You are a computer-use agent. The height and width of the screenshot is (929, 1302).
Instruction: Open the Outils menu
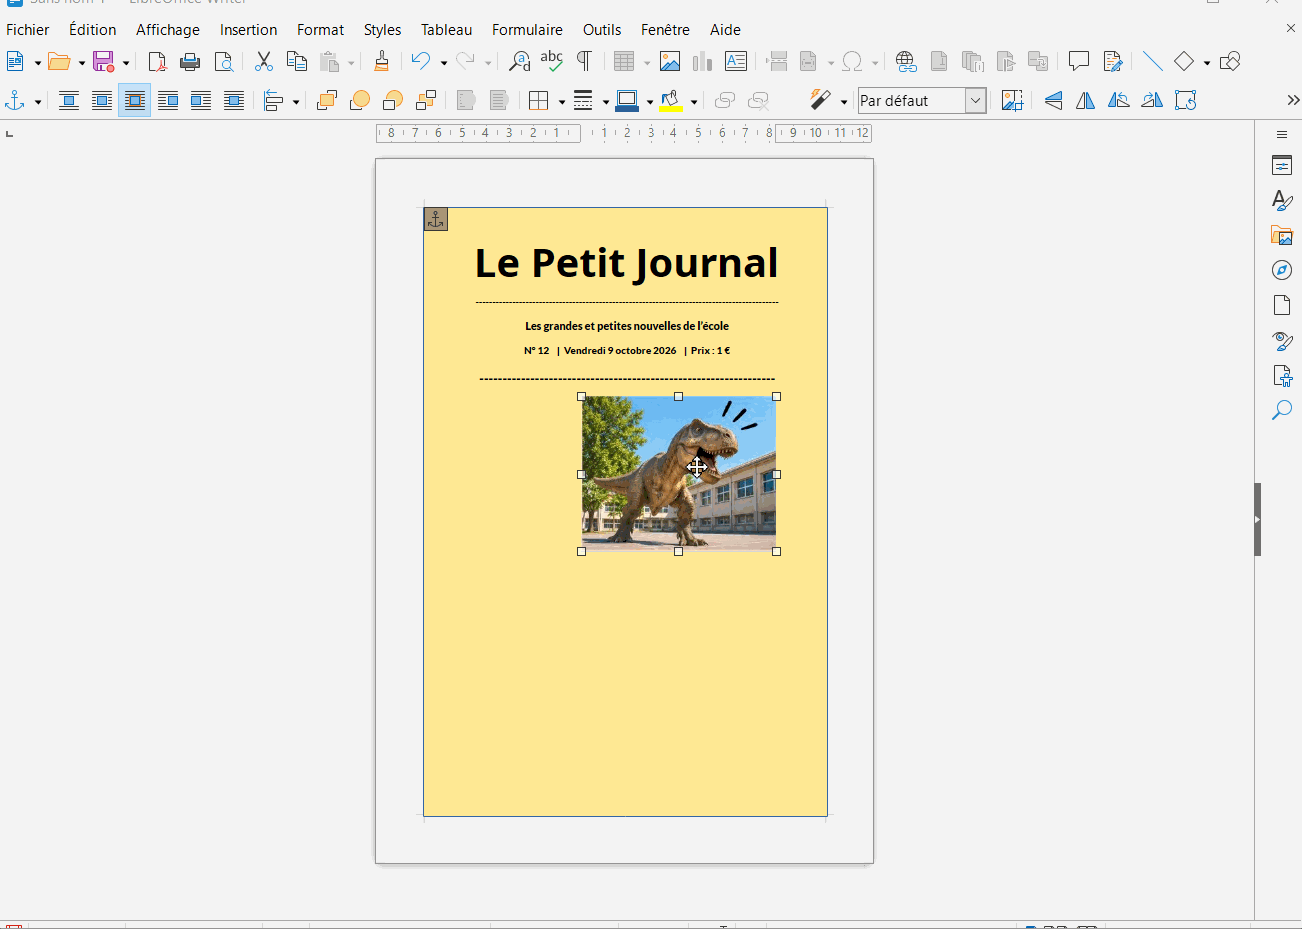(602, 30)
